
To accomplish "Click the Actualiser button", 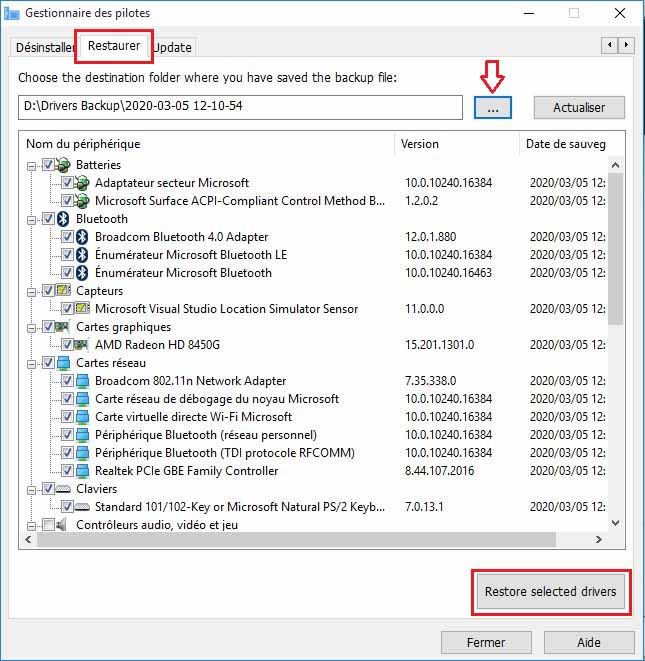I will pyautogui.click(x=579, y=108).
